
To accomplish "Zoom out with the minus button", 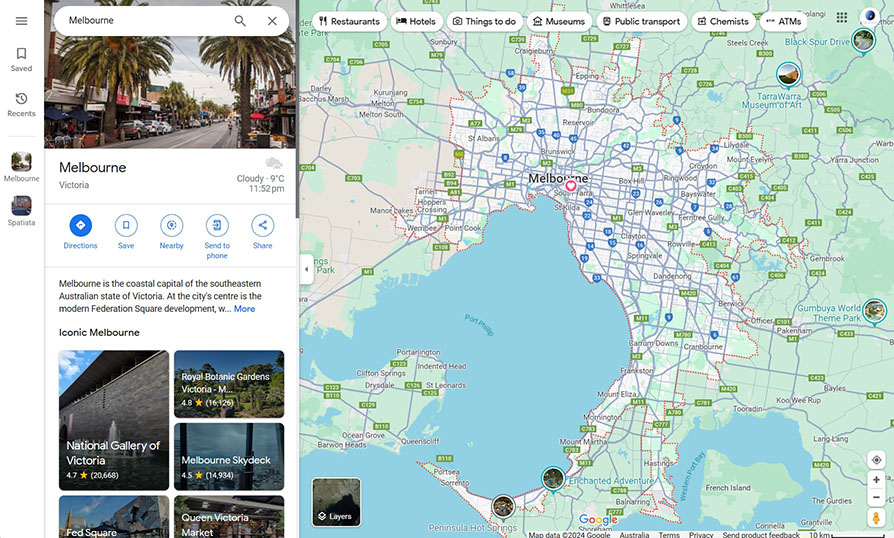I will [876, 497].
